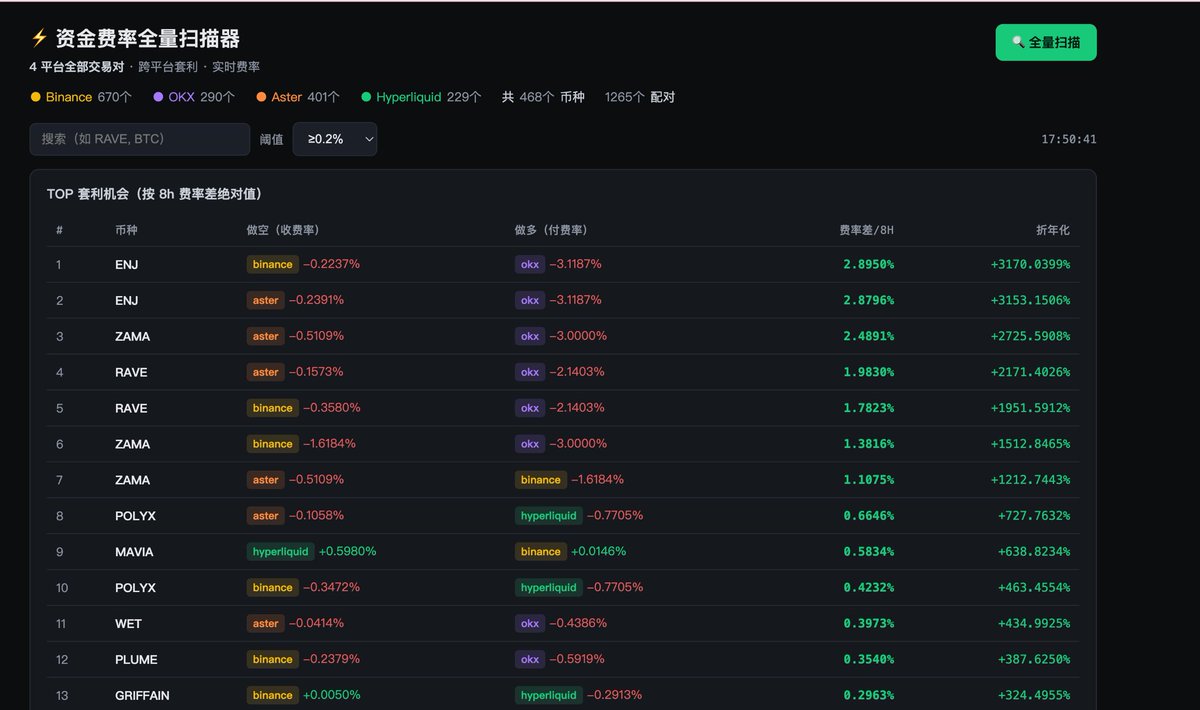Screen dimensions: 1200x710
Task: Click the WET coin name
Action: [x=128, y=624]
